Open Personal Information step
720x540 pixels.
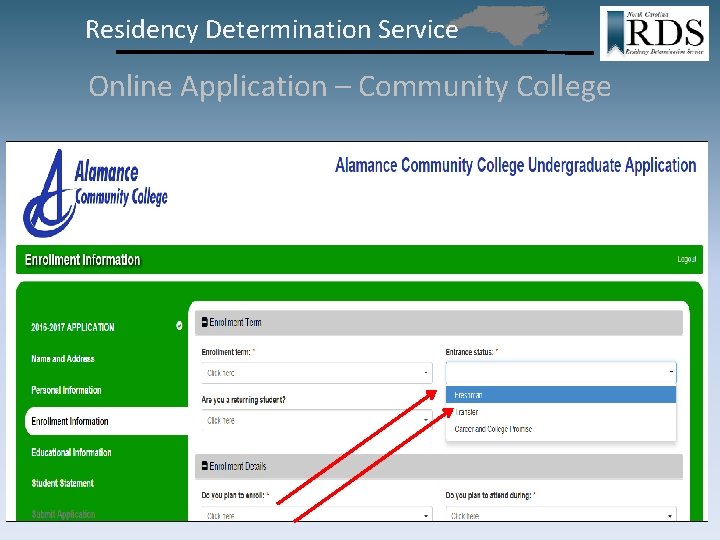coord(66,390)
